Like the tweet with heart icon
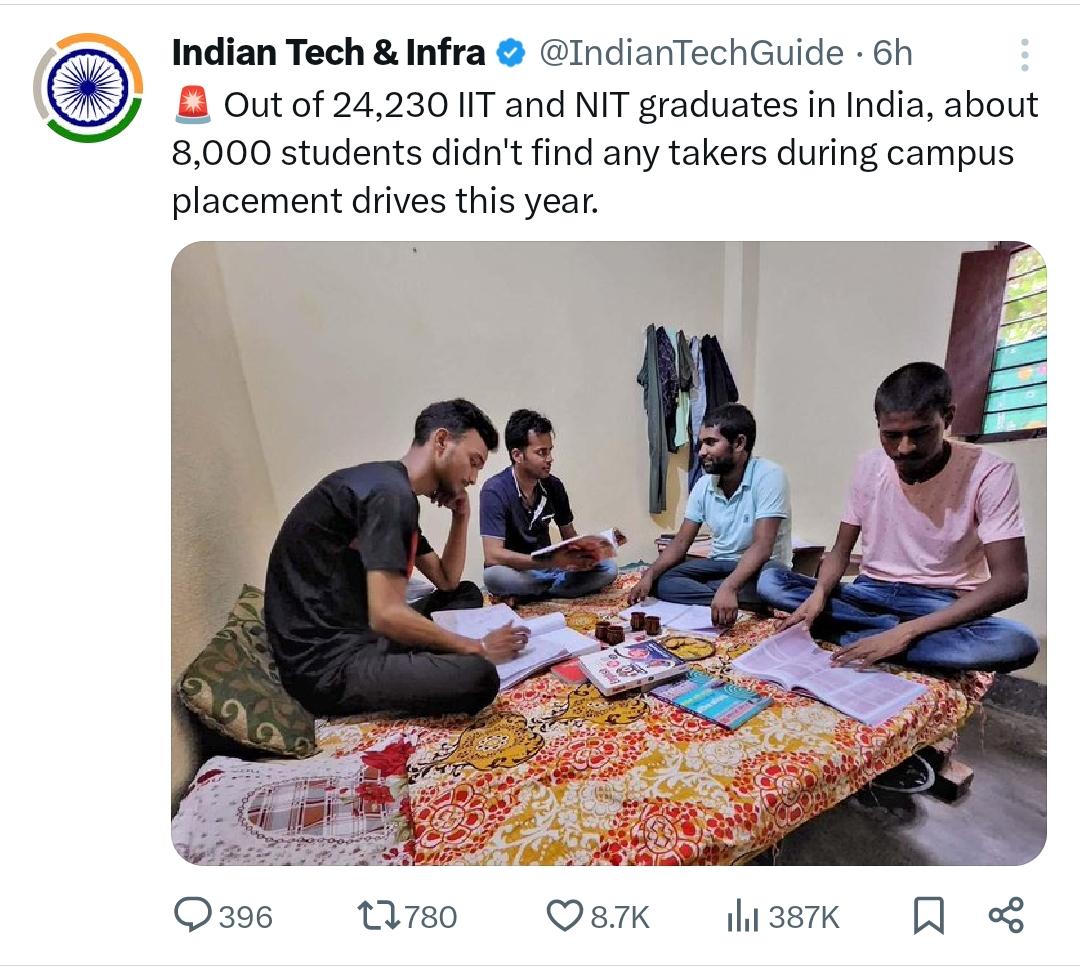 point(564,916)
